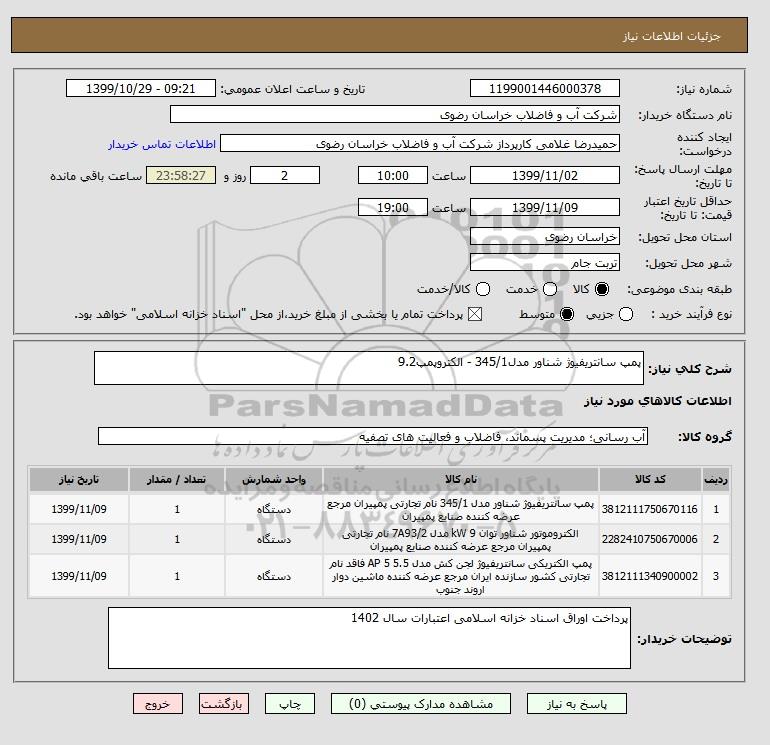This screenshot has height=745, width=770.
Task: Click the quantity cell in row 2
Action: pyautogui.click(x=177, y=539)
